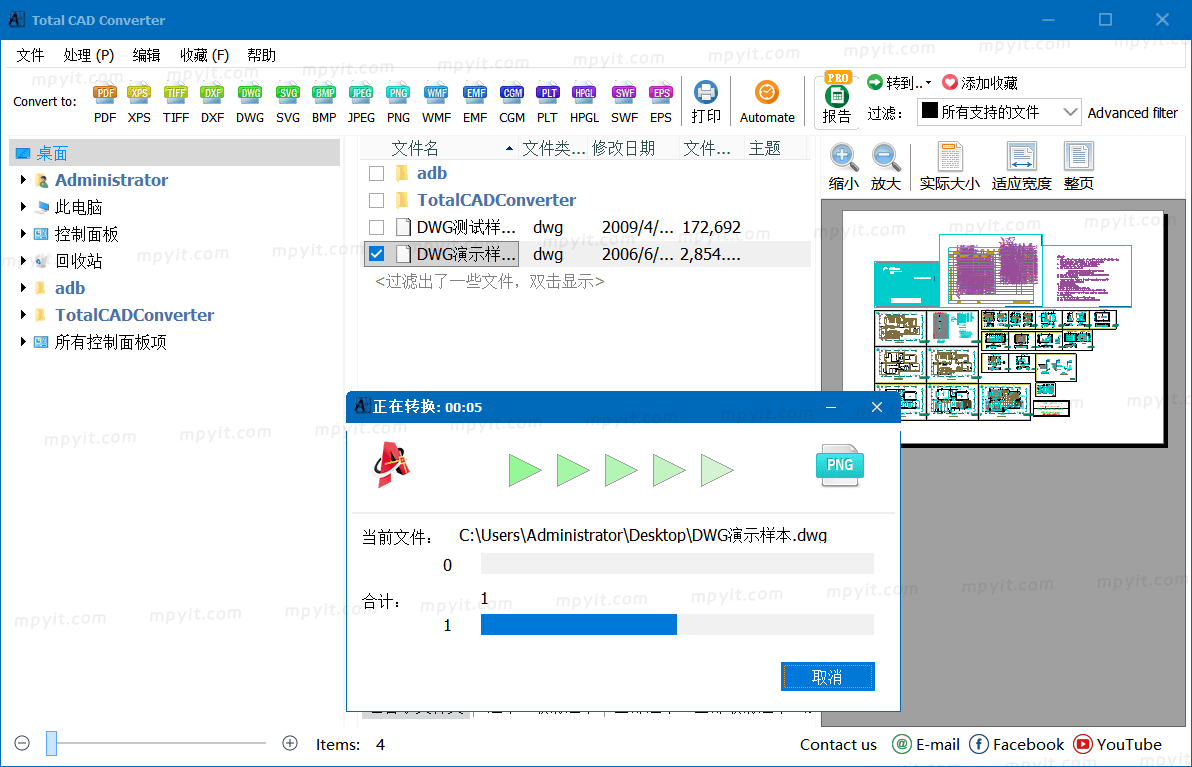Check the DWG测试样本 file checkbox
This screenshot has width=1192, height=767.
[376, 227]
